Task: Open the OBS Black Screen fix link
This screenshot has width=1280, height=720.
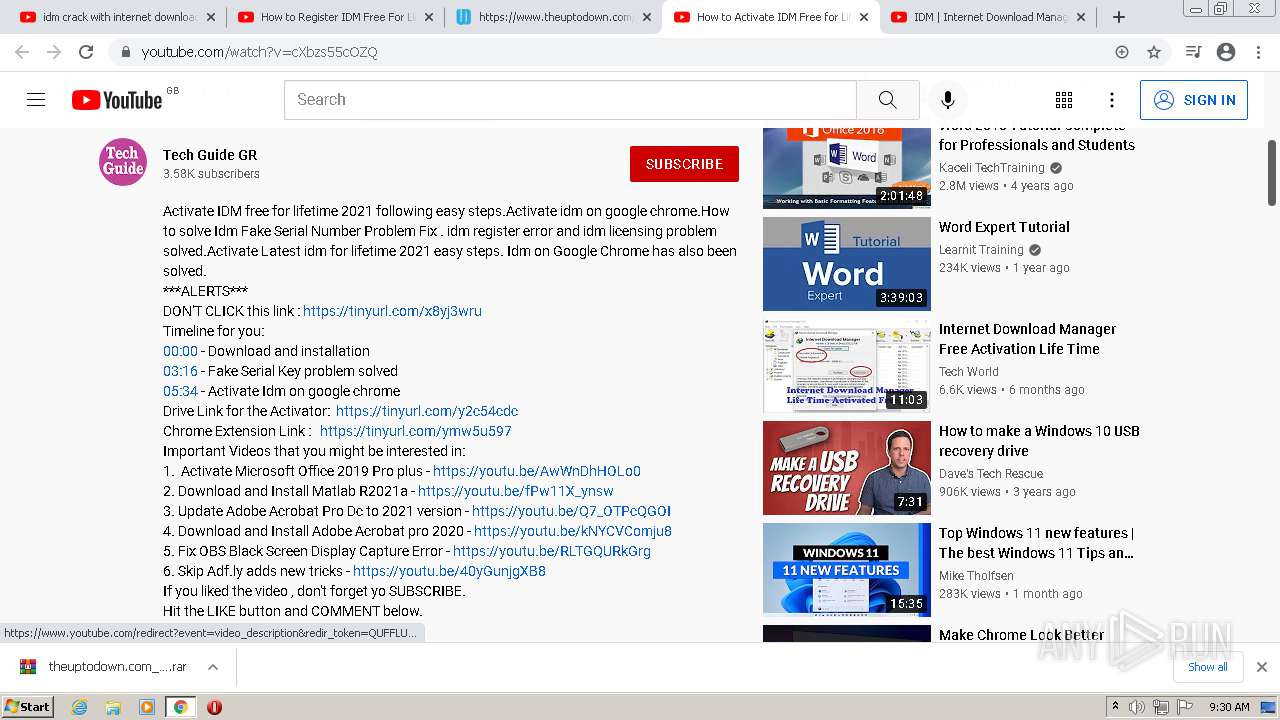Action: 552,551
